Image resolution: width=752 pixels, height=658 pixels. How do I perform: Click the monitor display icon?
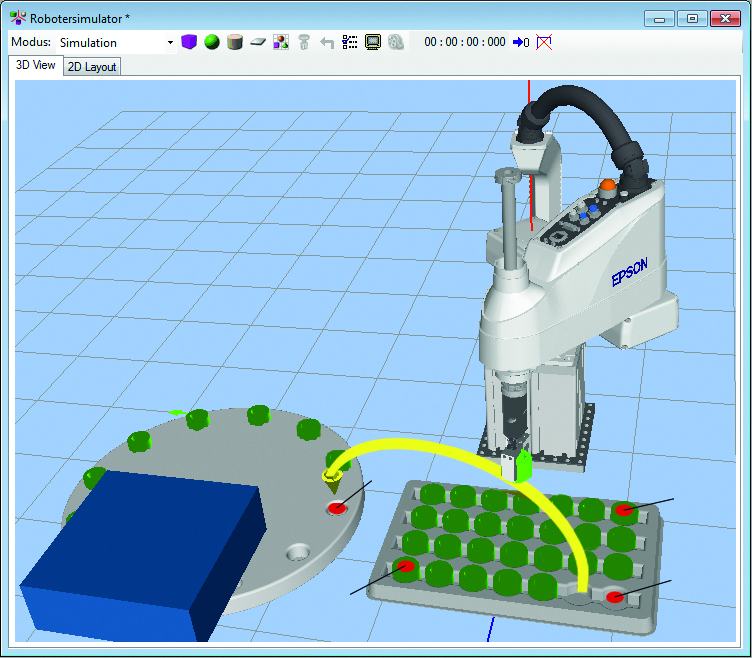click(372, 42)
